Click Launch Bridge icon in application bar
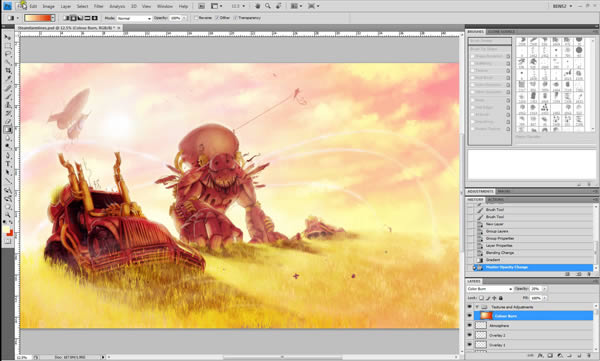The image size is (600, 361). coord(201,6)
